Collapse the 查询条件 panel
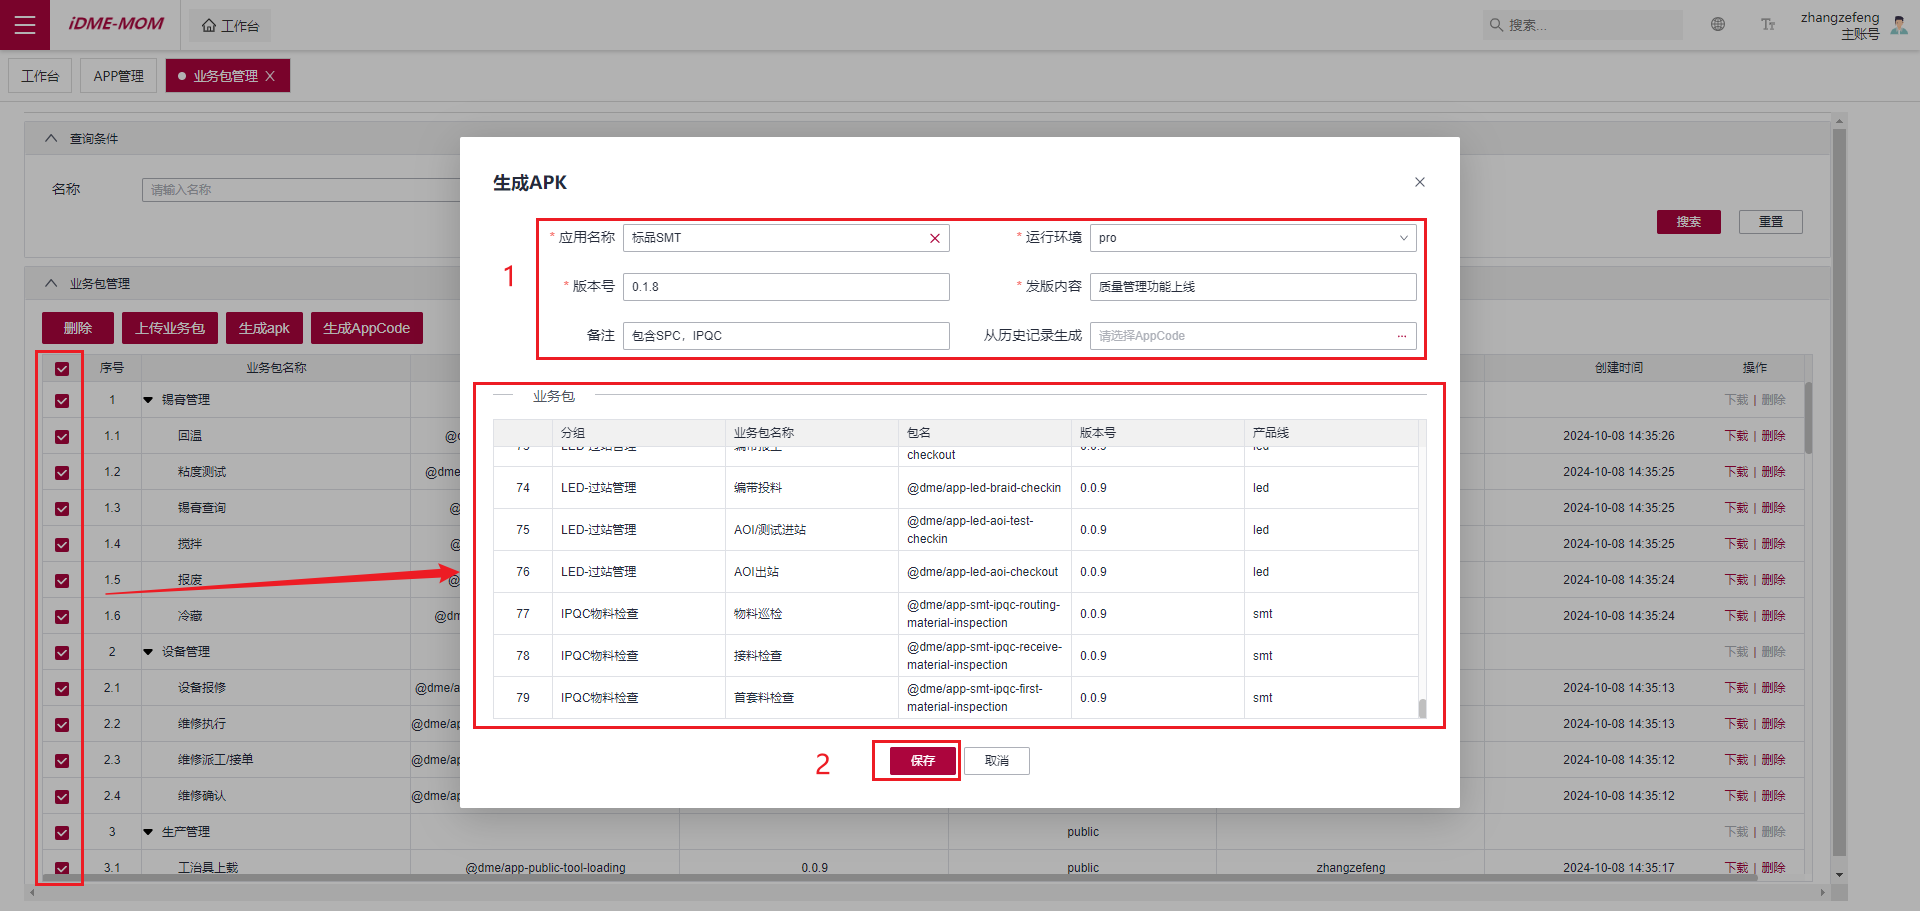1920x911 pixels. (x=51, y=139)
